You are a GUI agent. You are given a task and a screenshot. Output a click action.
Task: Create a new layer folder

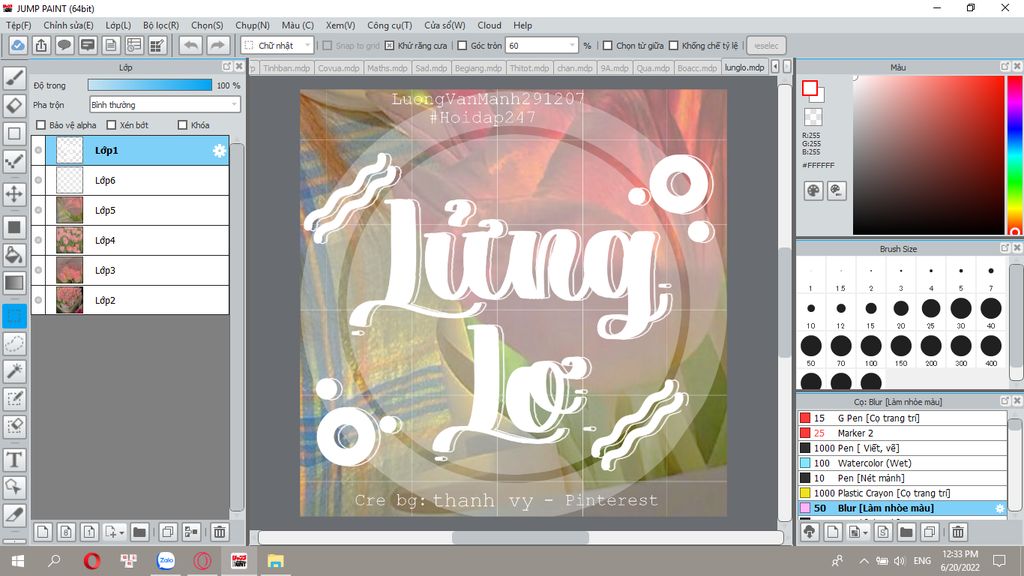pos(139,532)
